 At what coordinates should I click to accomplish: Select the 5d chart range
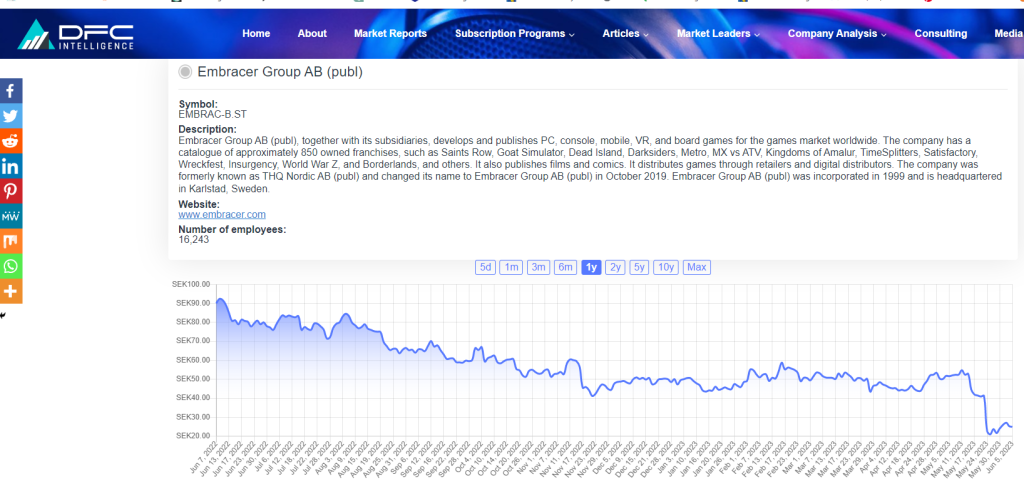485,267
